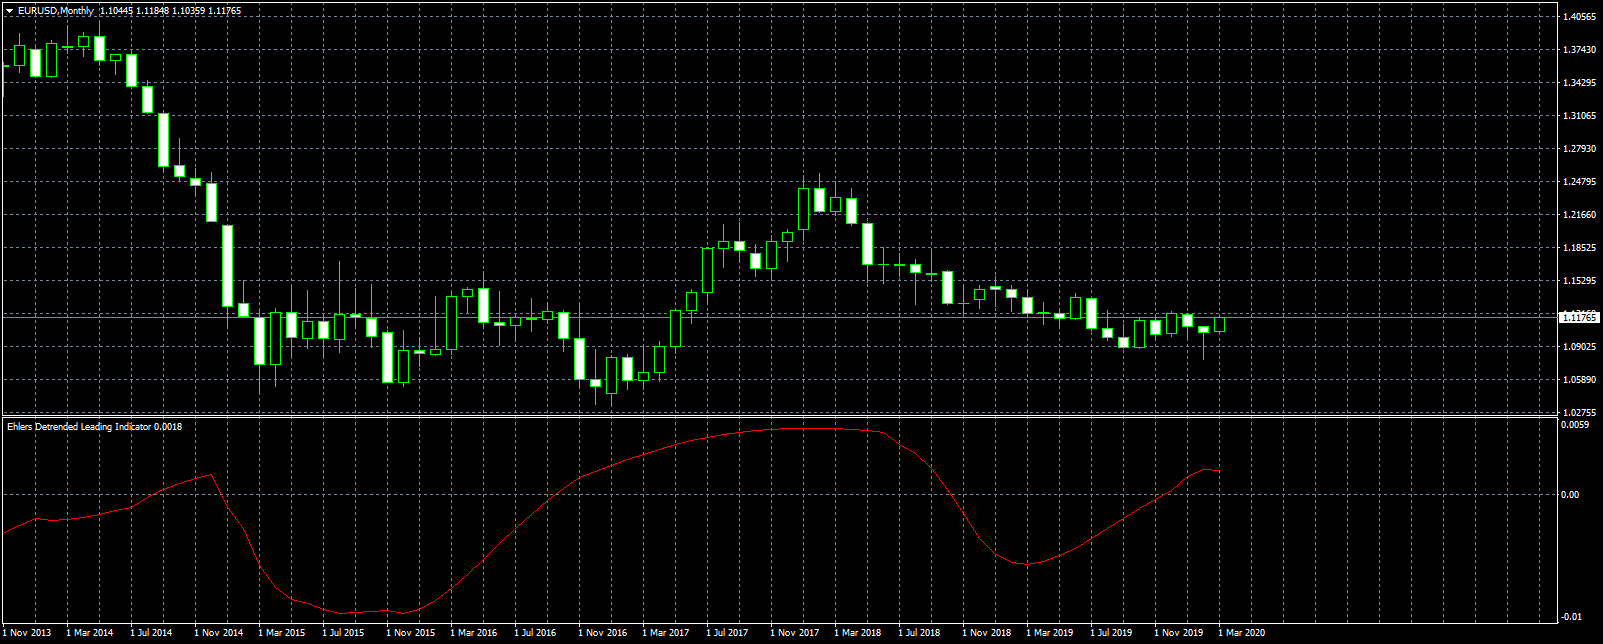
Task: Click the 1 Nov 2014 date label
Action: pyautogui.click(x=219, y=633)
